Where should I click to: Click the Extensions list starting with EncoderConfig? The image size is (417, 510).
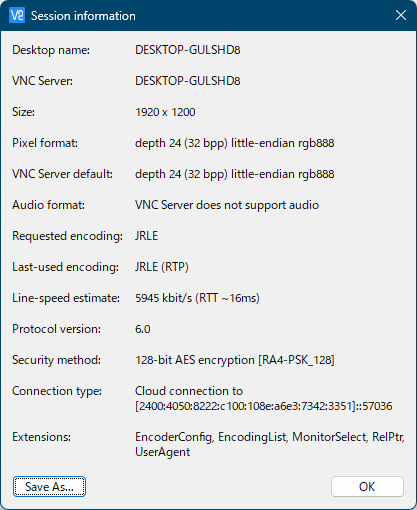pos(270,444)
